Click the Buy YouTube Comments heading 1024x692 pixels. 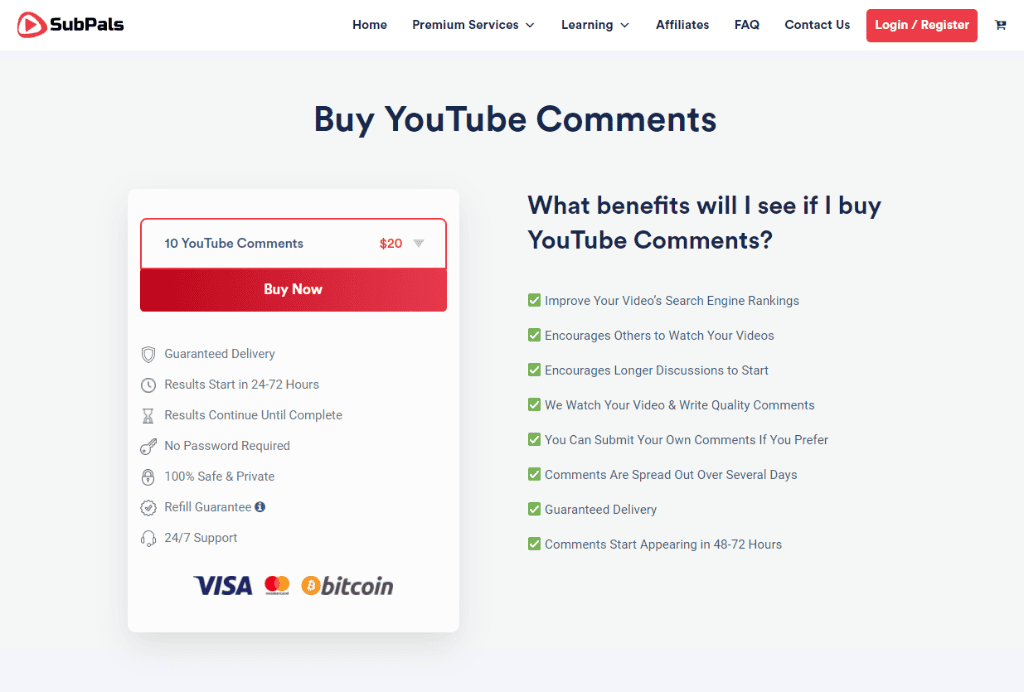click(x=515, y=119)
